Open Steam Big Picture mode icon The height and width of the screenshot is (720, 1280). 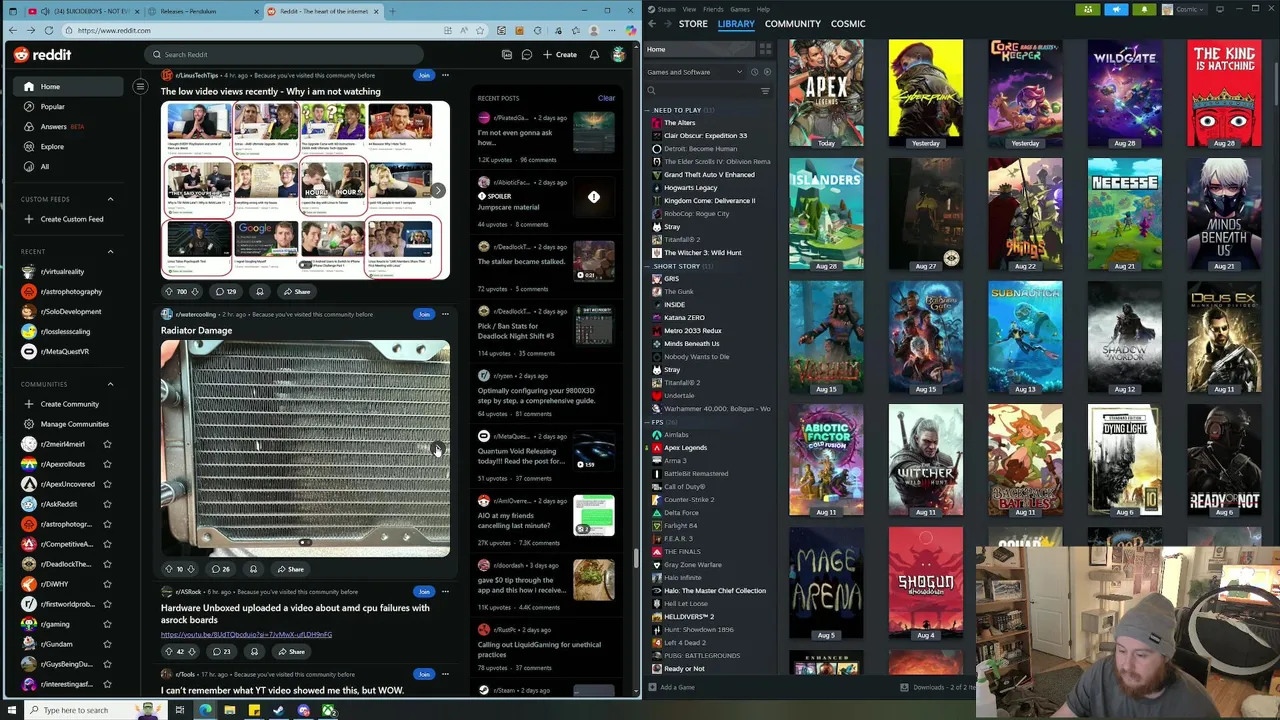pyautogui.click(x=1219, y=9)
